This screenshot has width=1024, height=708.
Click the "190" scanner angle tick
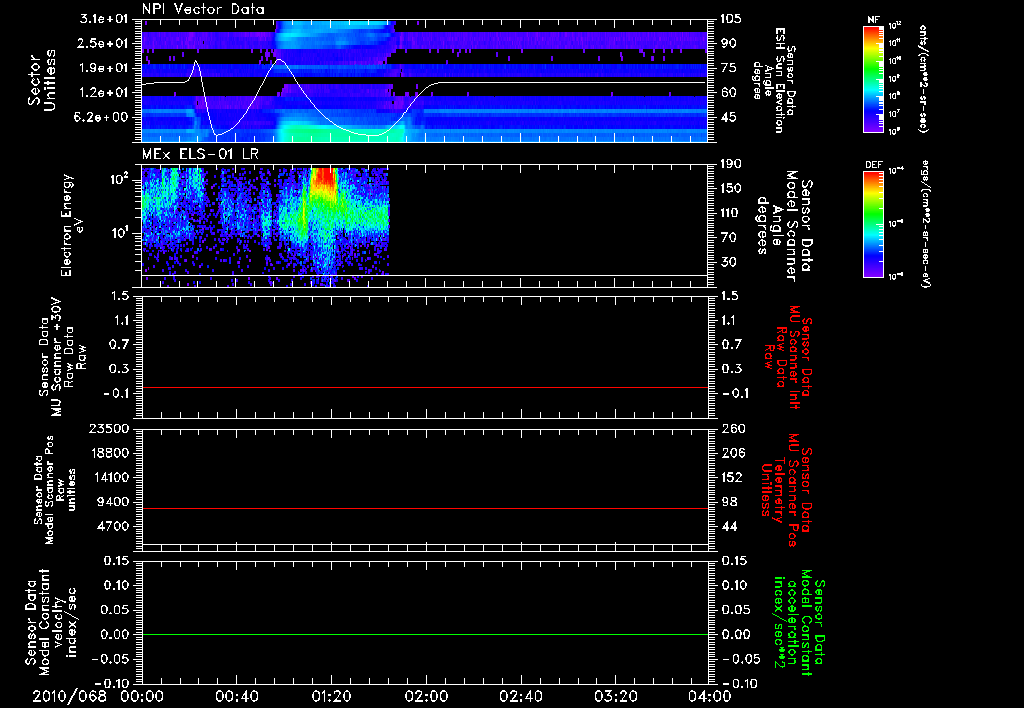pyautogui.click(x=731, y=164)
